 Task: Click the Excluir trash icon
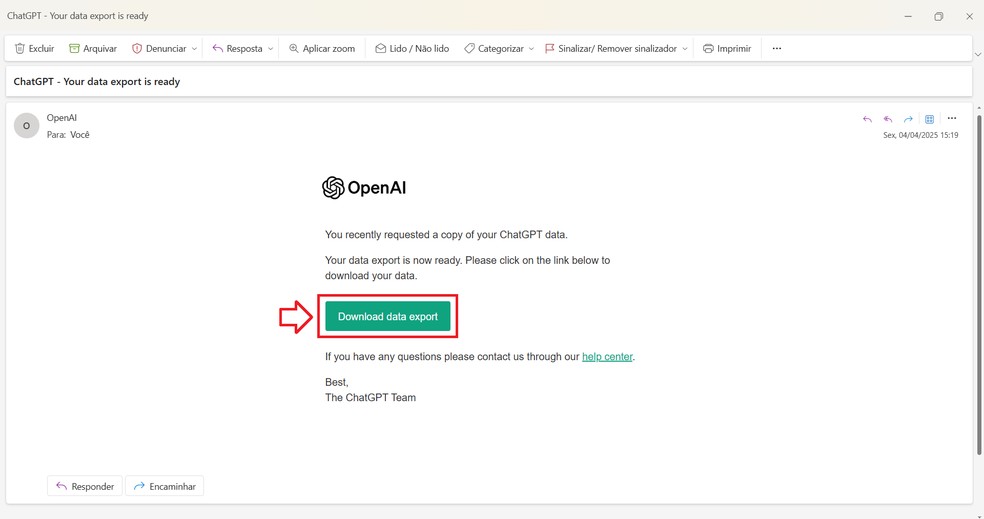click(20, 48)
